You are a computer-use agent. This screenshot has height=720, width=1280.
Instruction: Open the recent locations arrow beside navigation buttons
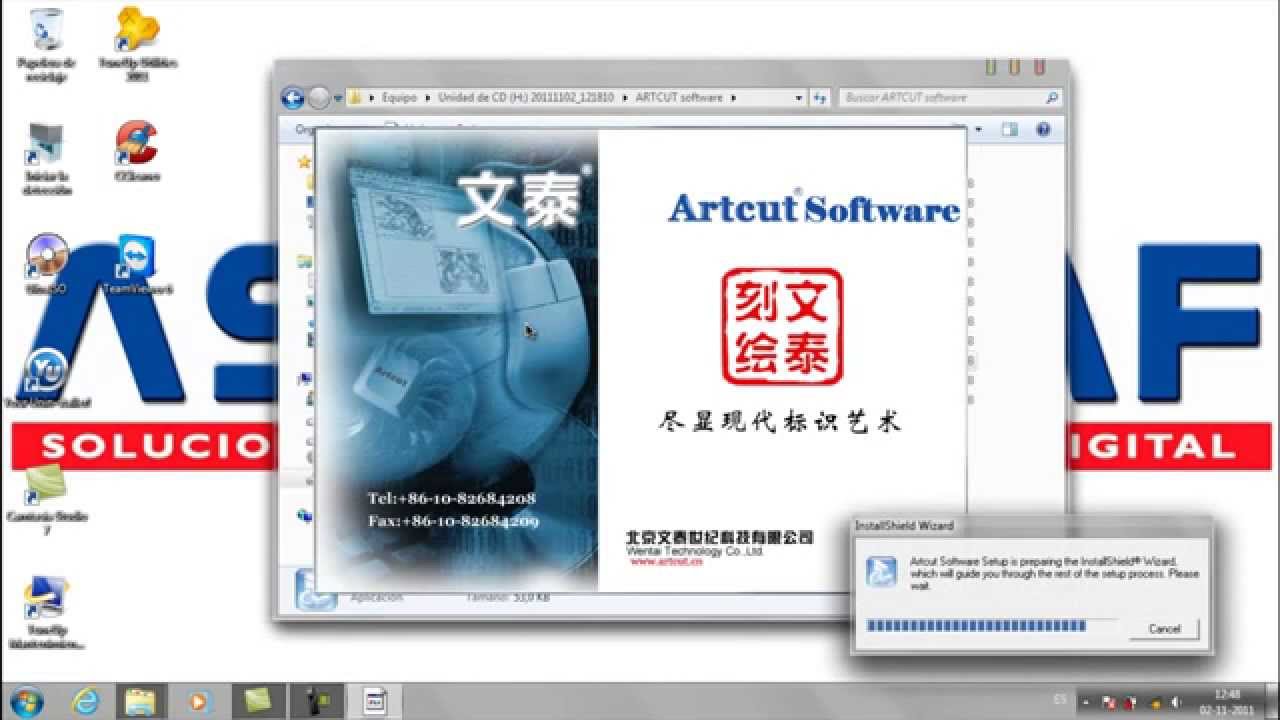coord(339,98)
